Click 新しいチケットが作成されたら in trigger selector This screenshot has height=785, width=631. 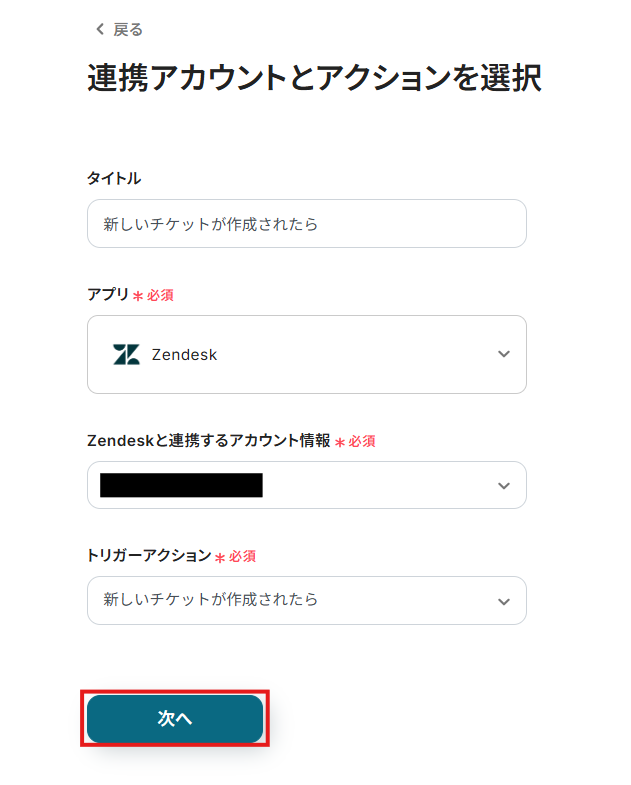click(x=211, y=600)
